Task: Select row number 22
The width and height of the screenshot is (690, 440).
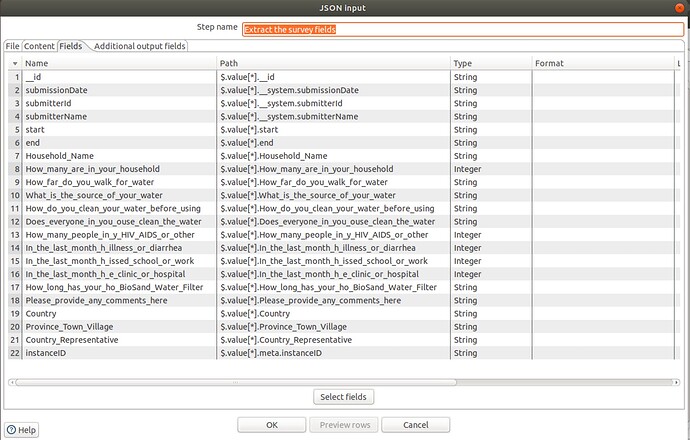Action: click(x=15, y=353)
